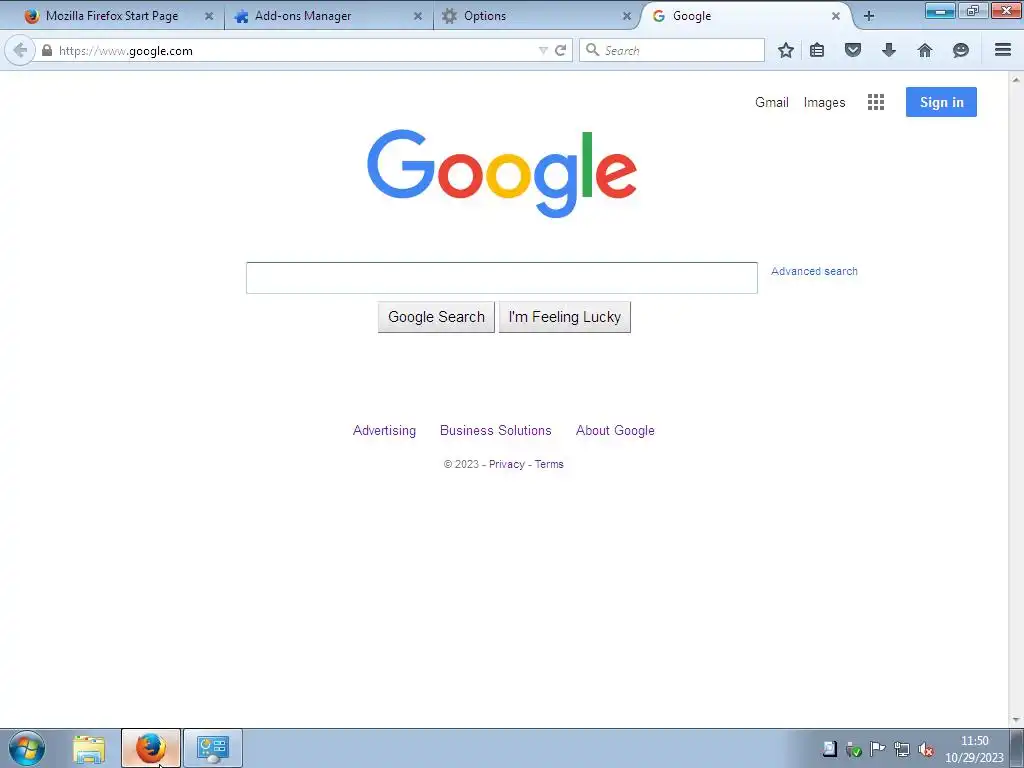Image resolution: width=1024 pixels, height=768 pixels.
Task: Click the blue Sign in button
Action: 941,102
